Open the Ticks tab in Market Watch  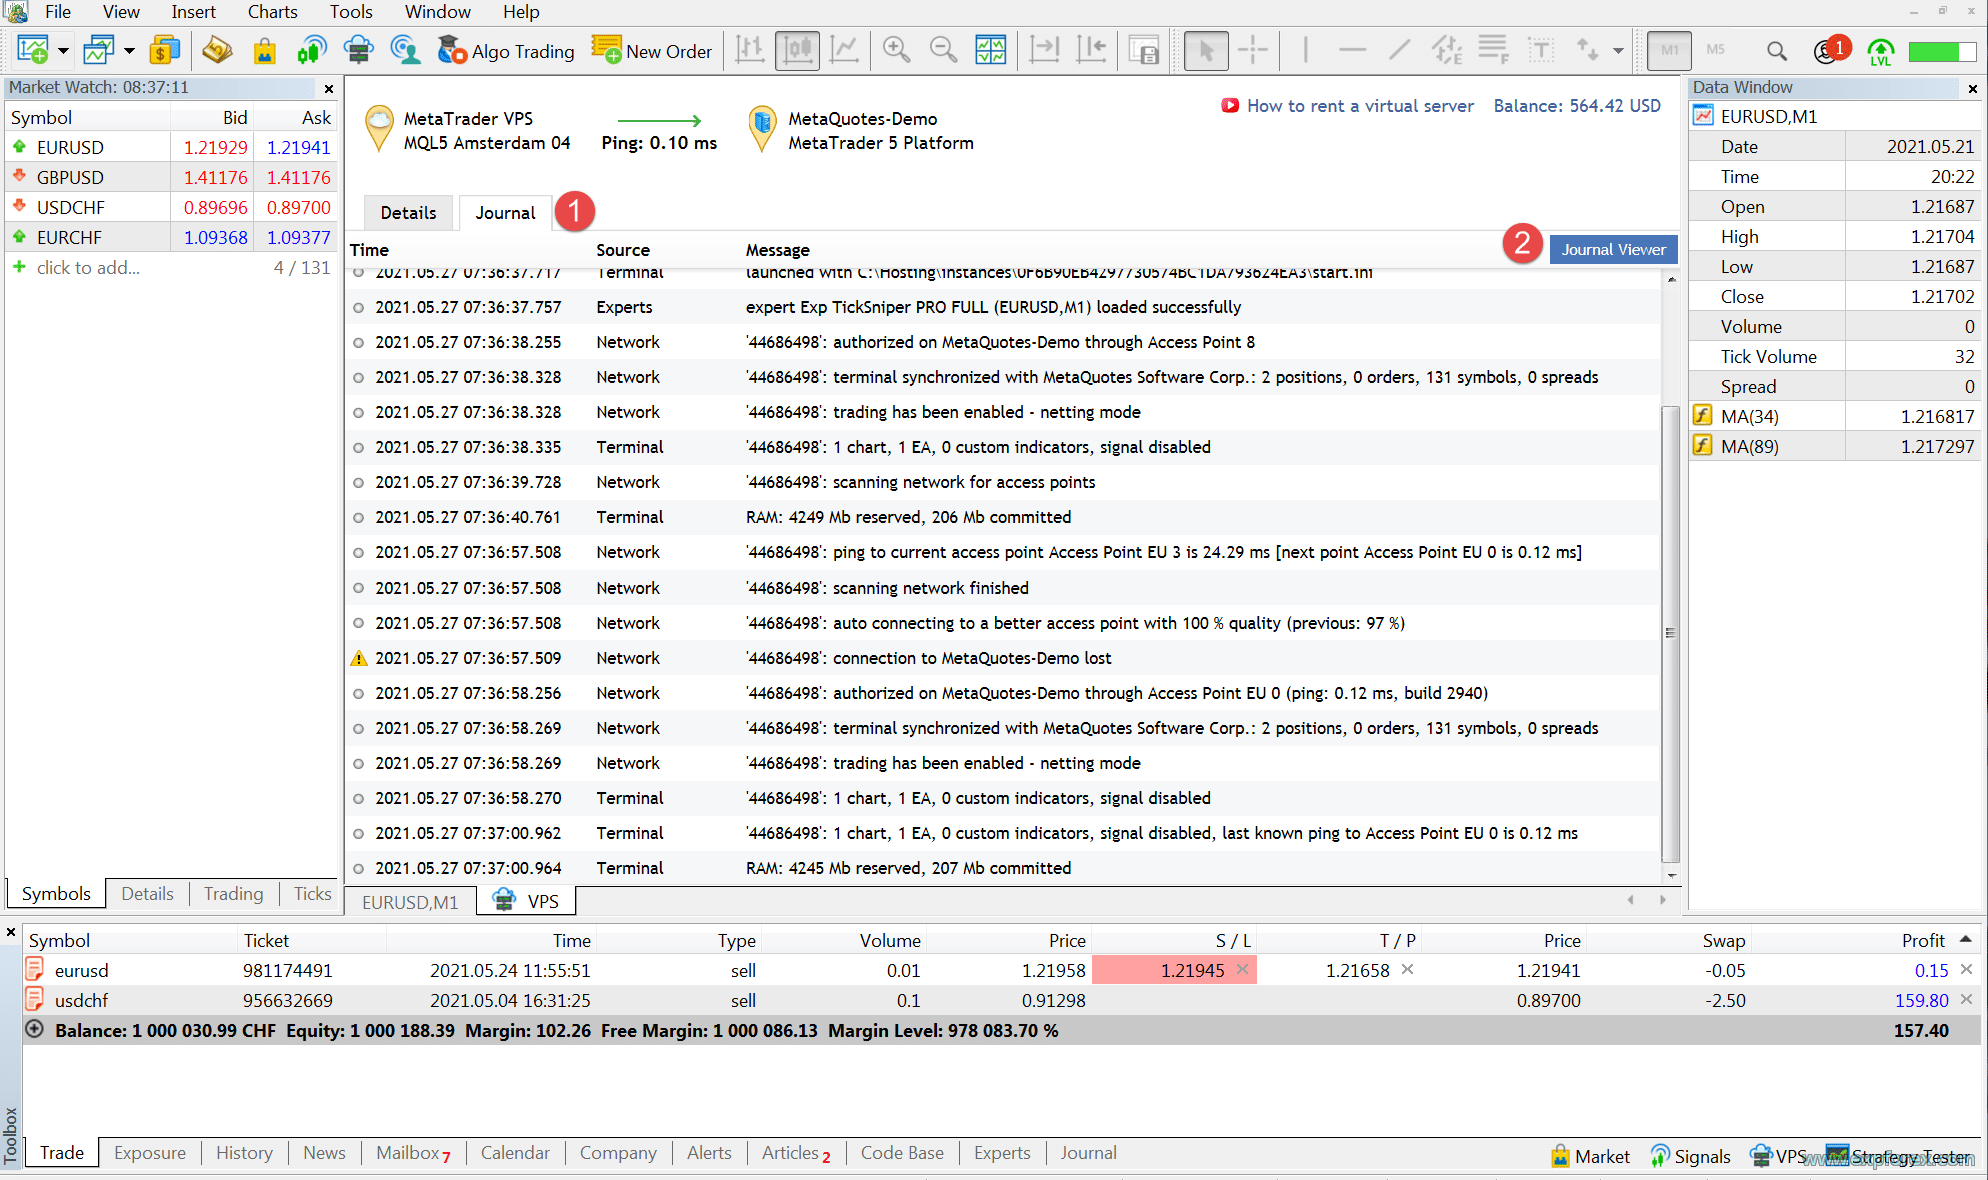(x=312, y=894)
